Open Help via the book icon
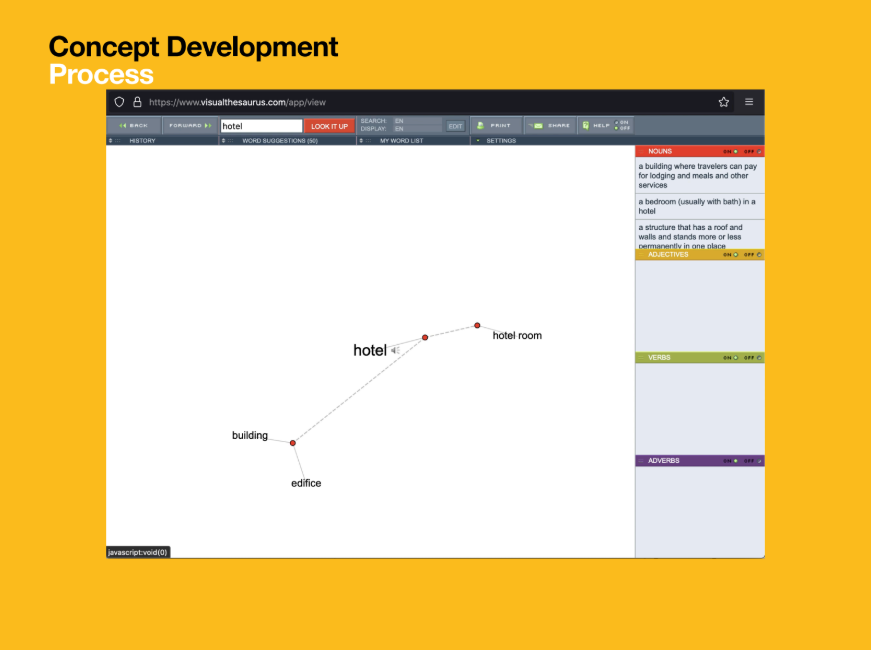This screenshot has width=871, height=650. coord(586,126)
